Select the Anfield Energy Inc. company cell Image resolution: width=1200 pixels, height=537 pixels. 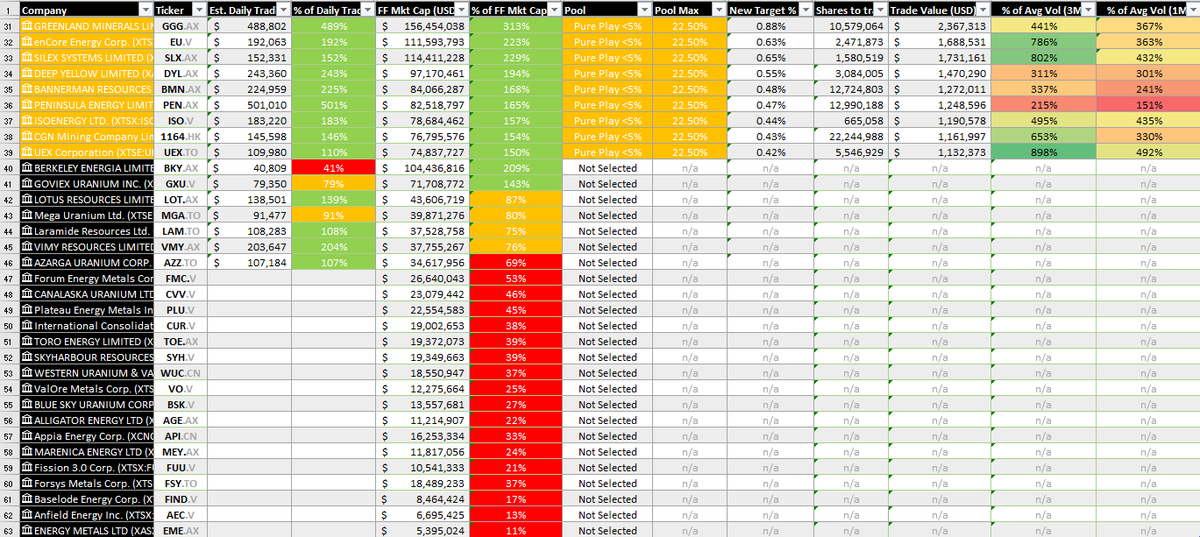[x=87, y=515]
